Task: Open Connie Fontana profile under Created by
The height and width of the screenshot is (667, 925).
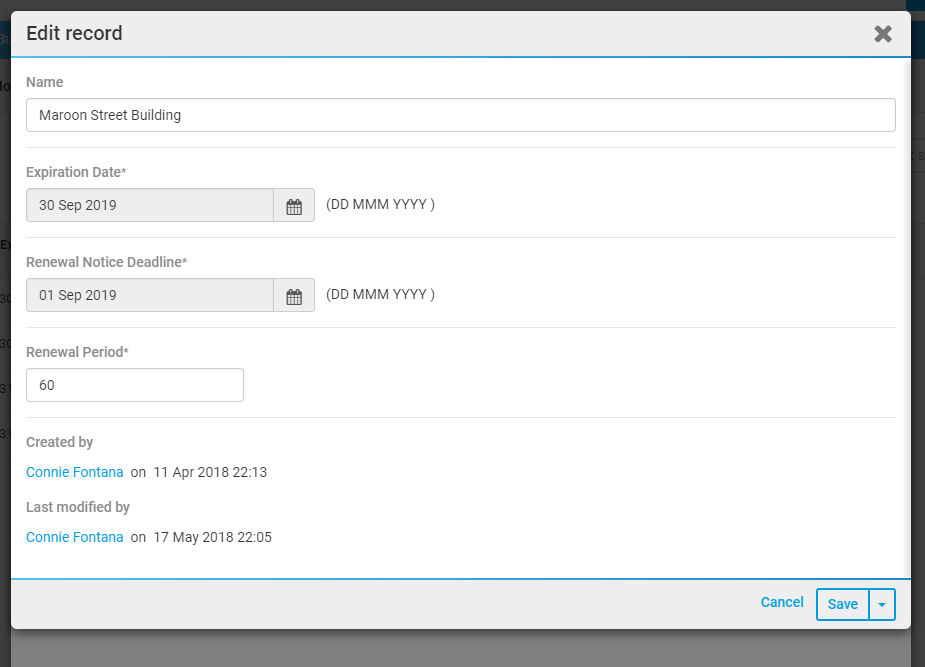Action: (74, 472)
